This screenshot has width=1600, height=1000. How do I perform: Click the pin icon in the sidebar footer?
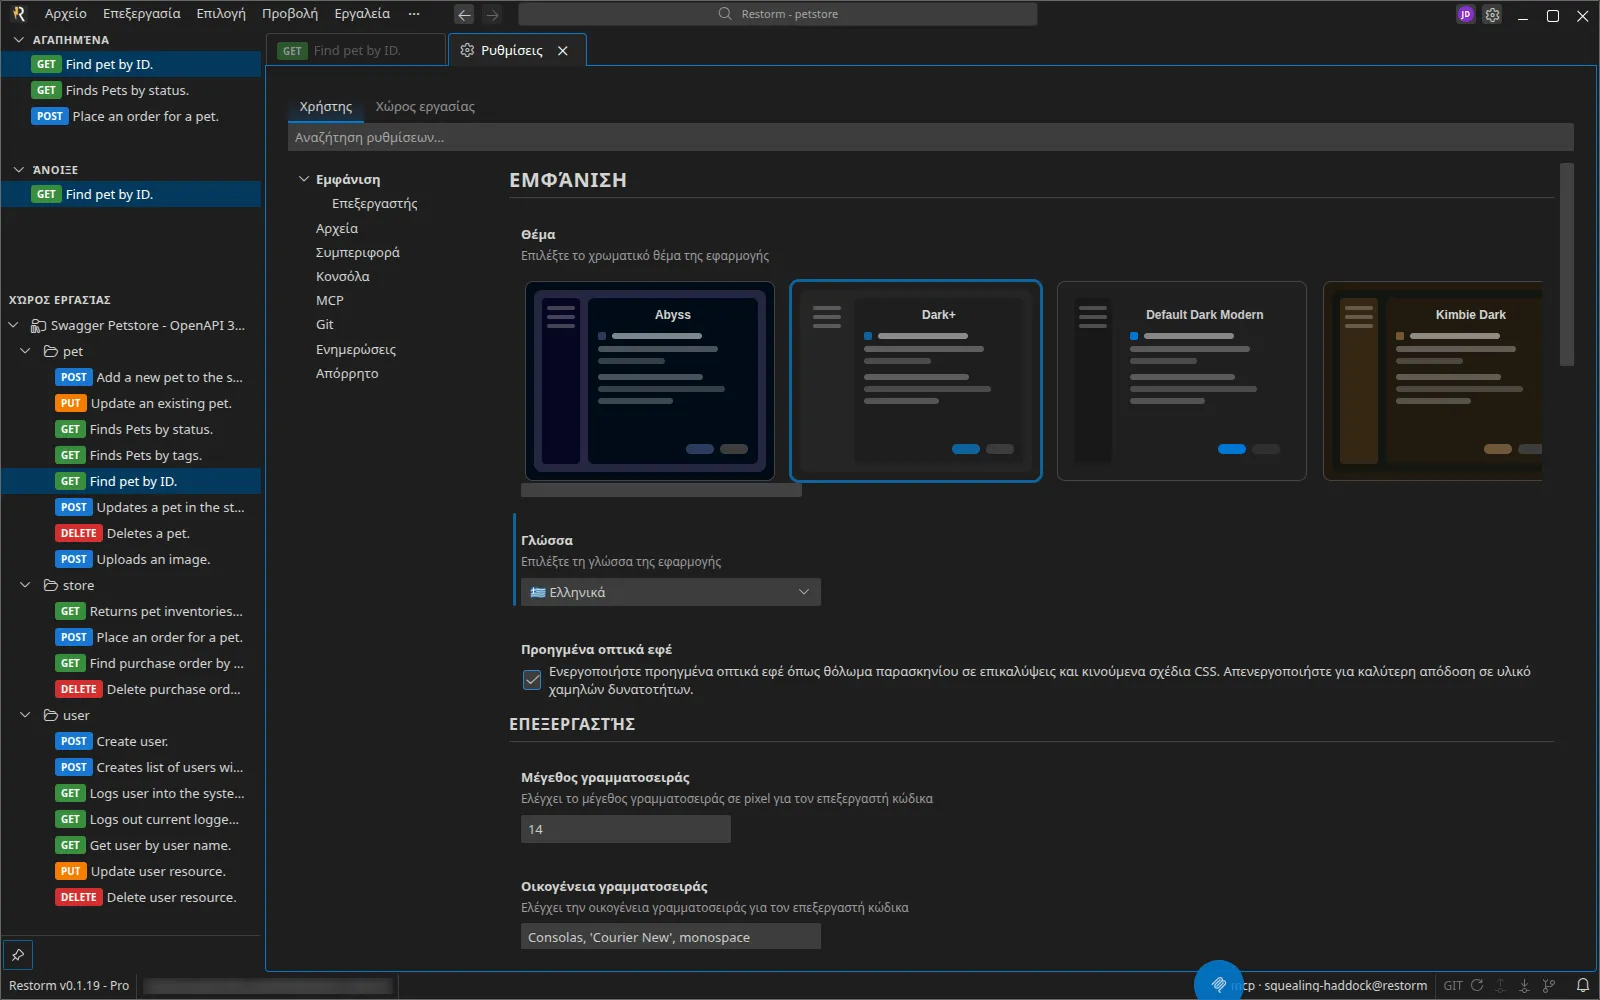tap(18, 954)
